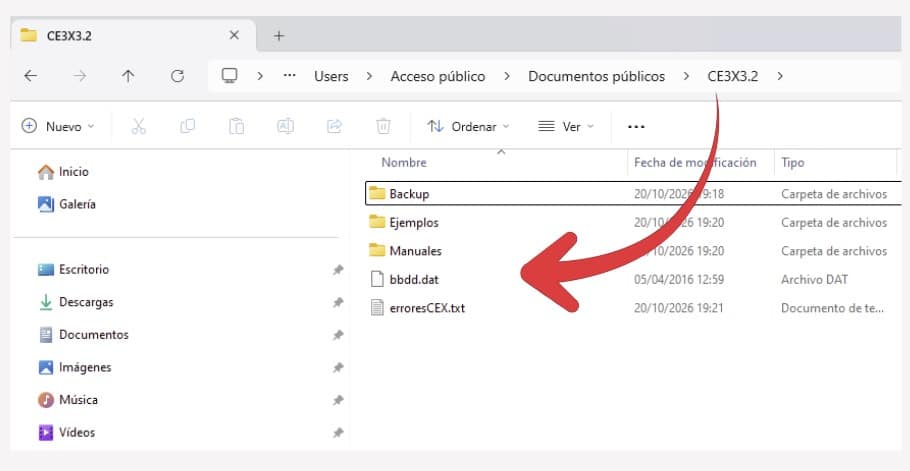Viewport: 910px width, 471px height.
Task: Refresh the current folder view
Action: pyautogui.click(x=178, y=75)
